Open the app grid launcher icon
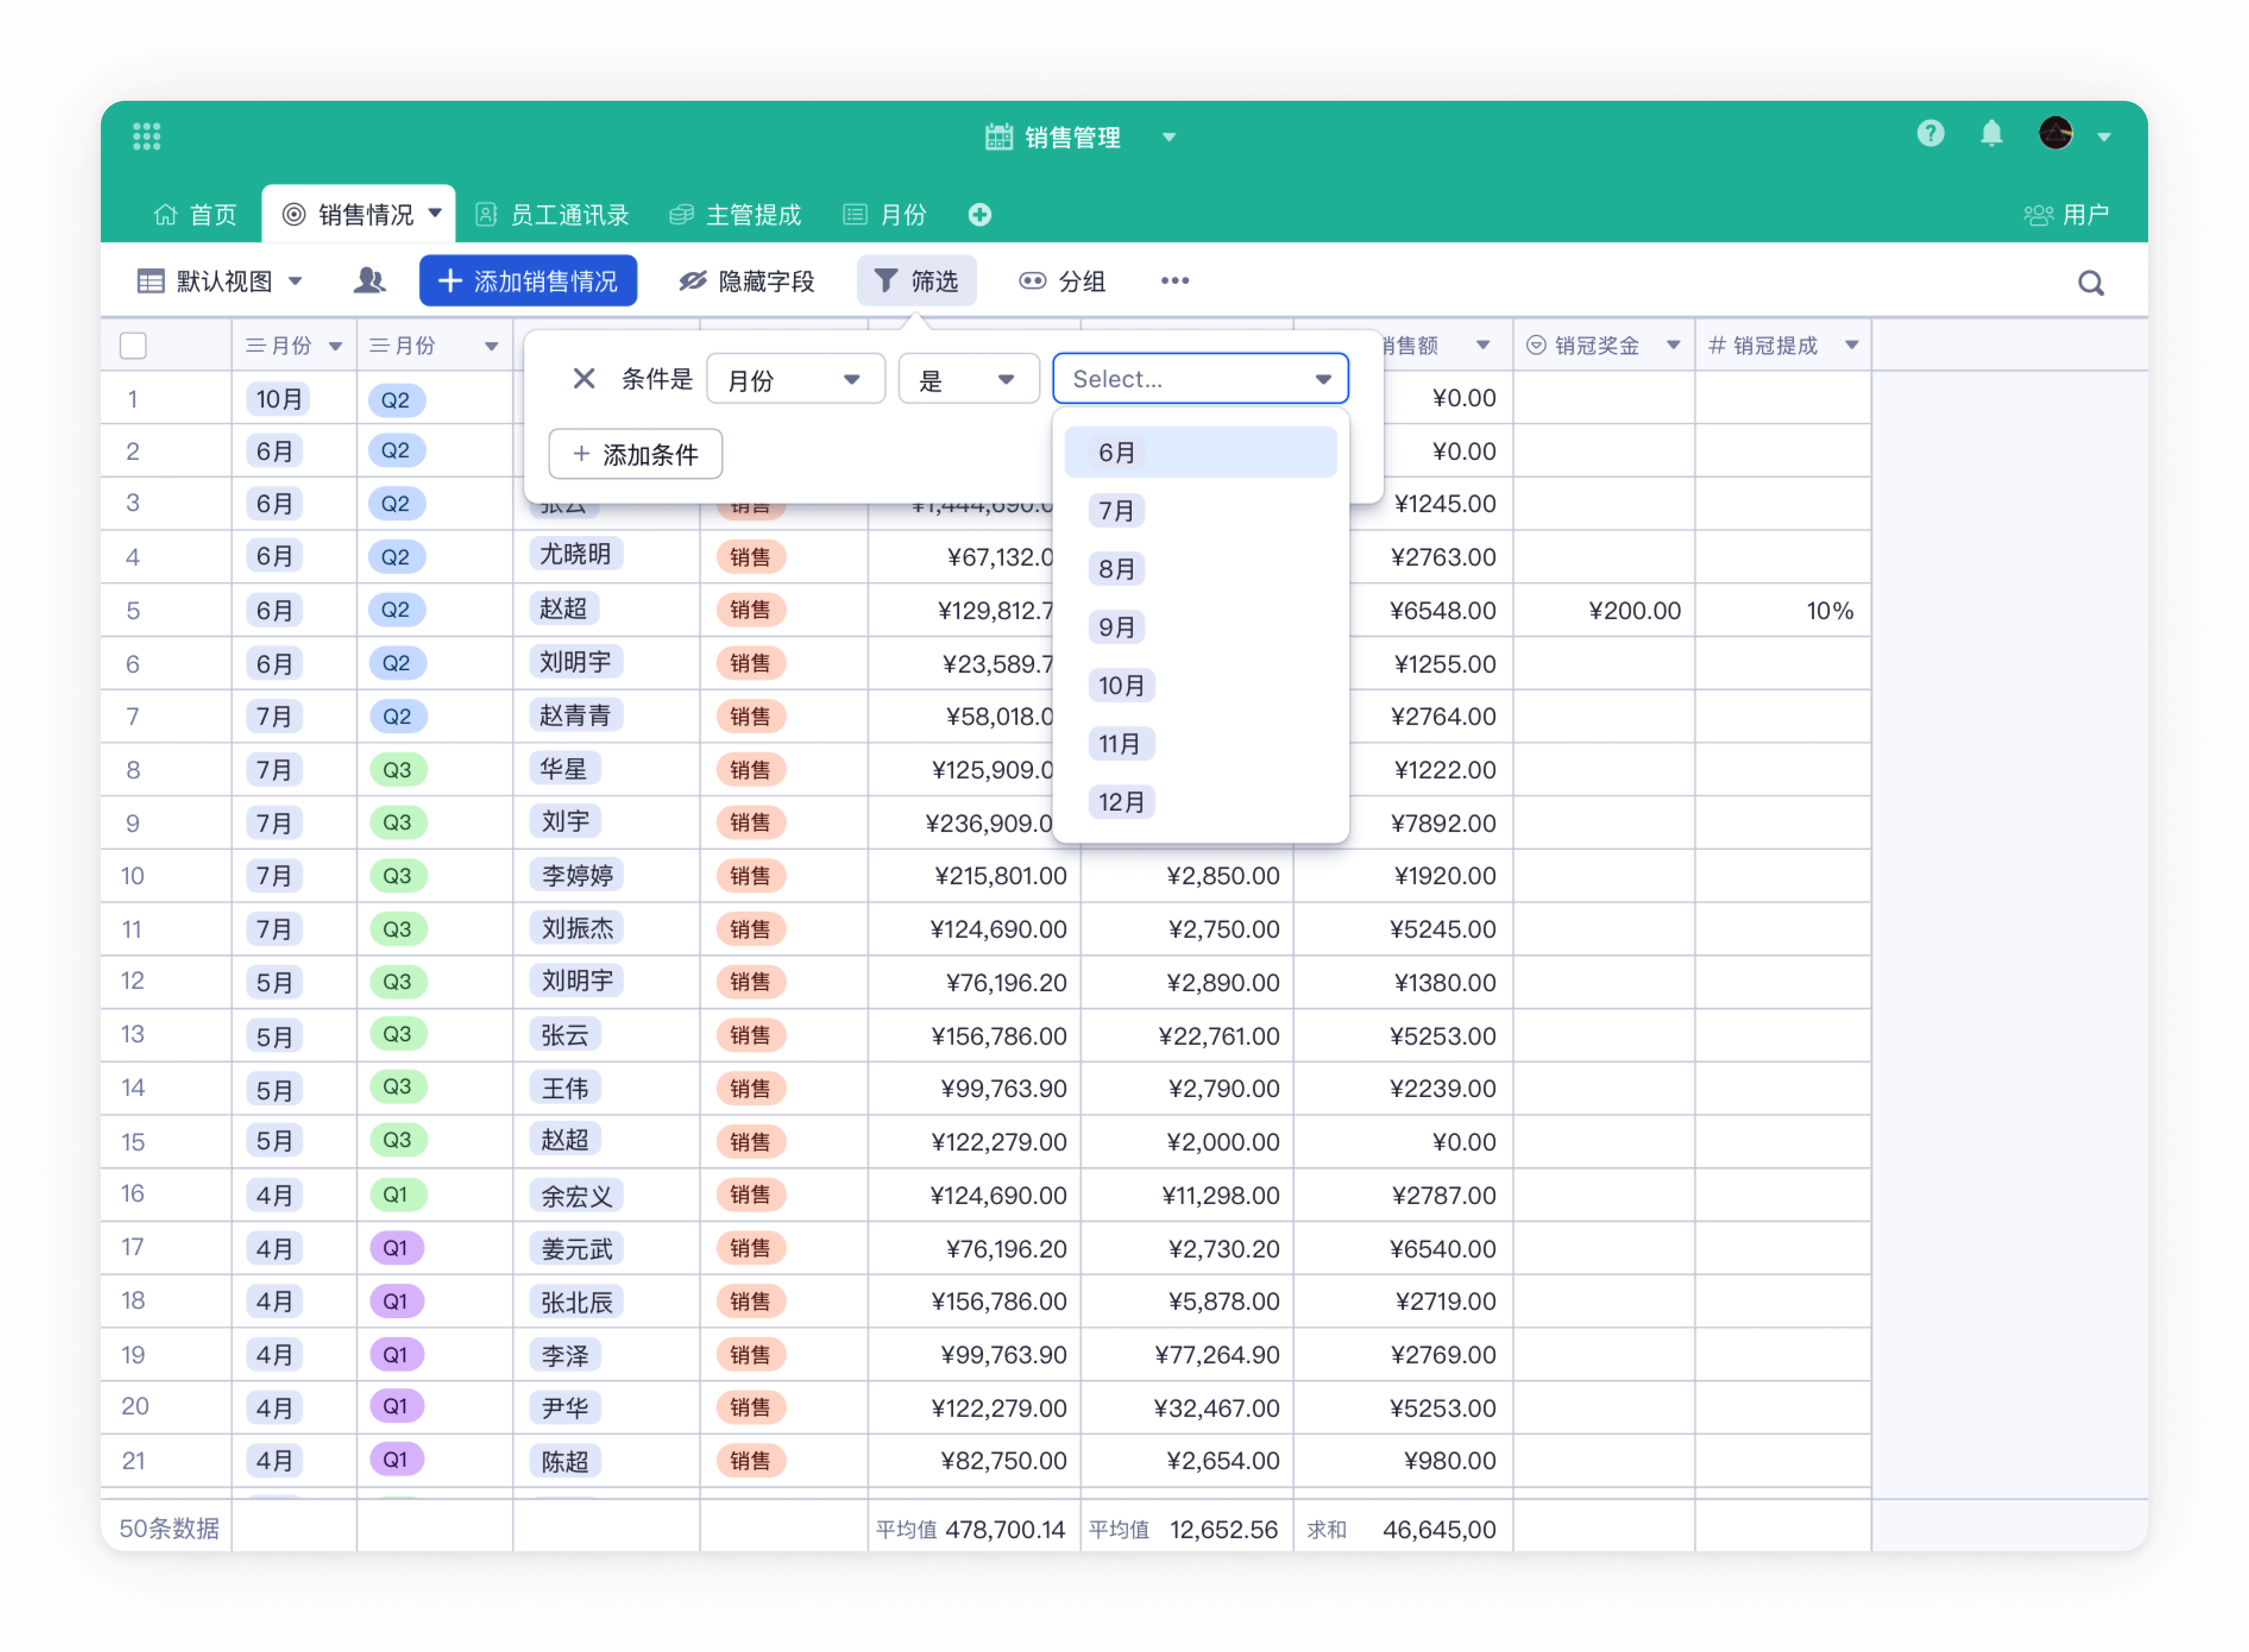 pos(147,136)
